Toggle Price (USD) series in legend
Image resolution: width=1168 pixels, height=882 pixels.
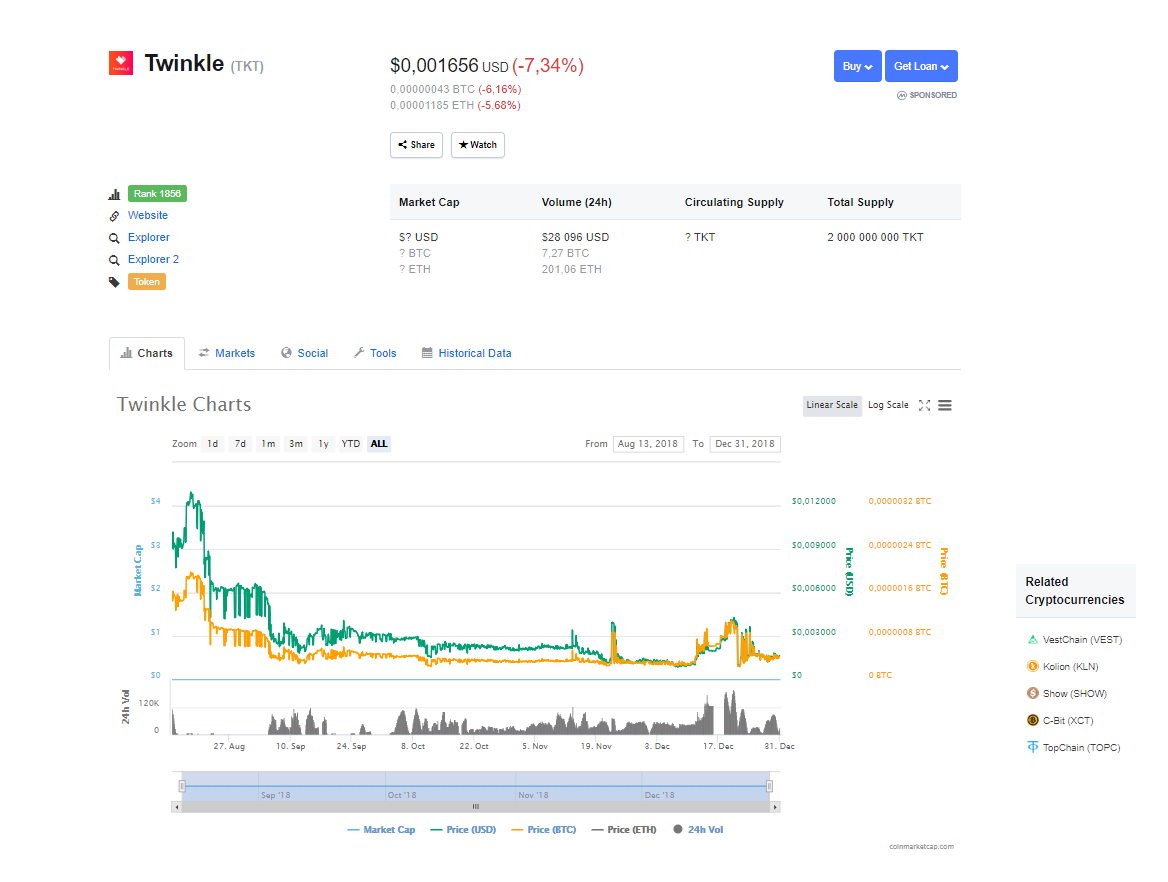tap(463, 830)
